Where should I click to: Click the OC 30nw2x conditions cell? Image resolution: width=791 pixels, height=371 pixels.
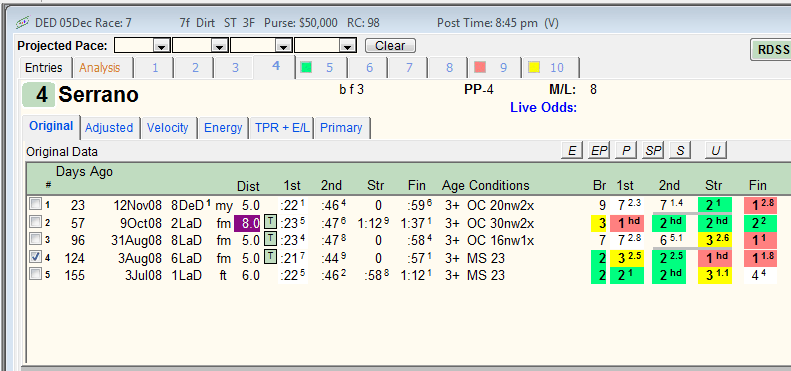[500, 223]
